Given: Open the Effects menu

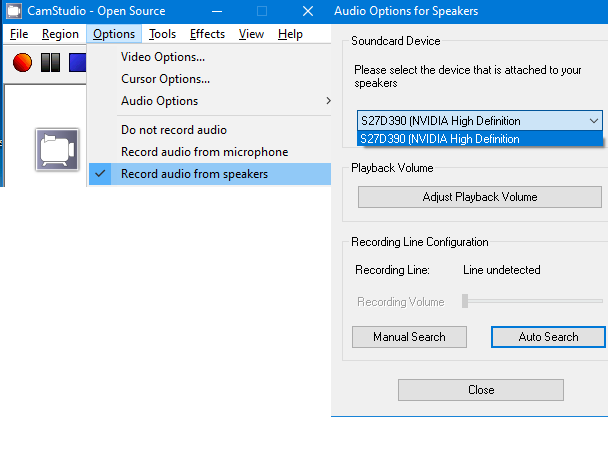Looking at the screenshot, I should pos(207,34).
